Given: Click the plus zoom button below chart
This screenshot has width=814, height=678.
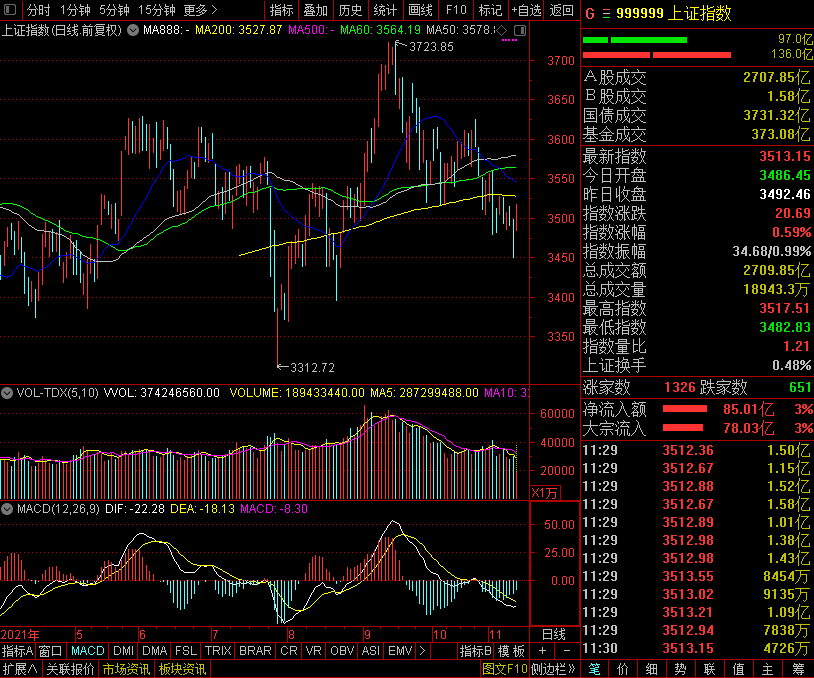Looking at the screenshot, I should coord(543,651).
